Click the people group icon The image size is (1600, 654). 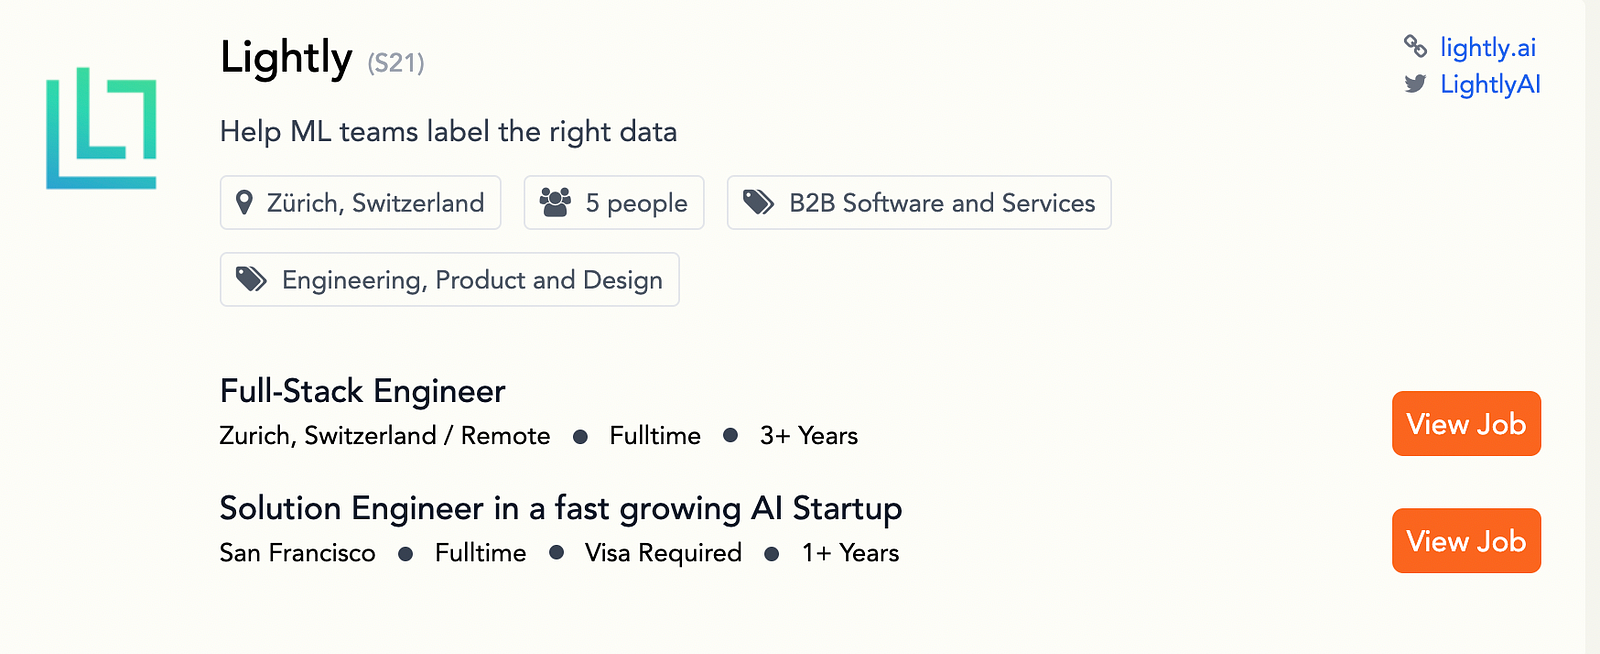point(555,202)
